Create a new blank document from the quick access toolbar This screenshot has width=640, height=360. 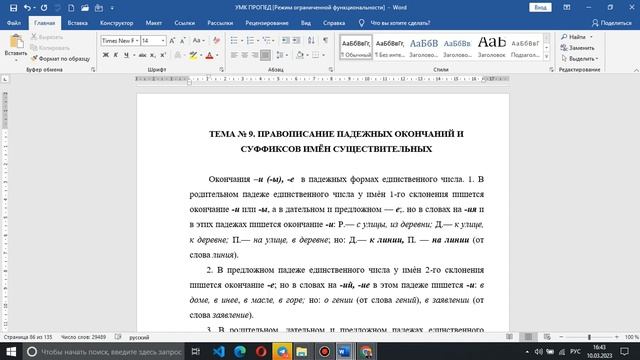(71, 8)
